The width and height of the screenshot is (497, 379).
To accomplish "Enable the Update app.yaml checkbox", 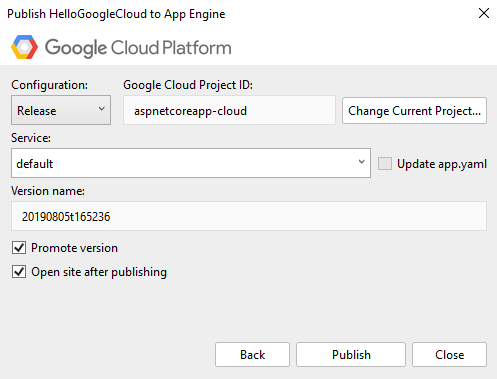I will [x=385, y=164].
